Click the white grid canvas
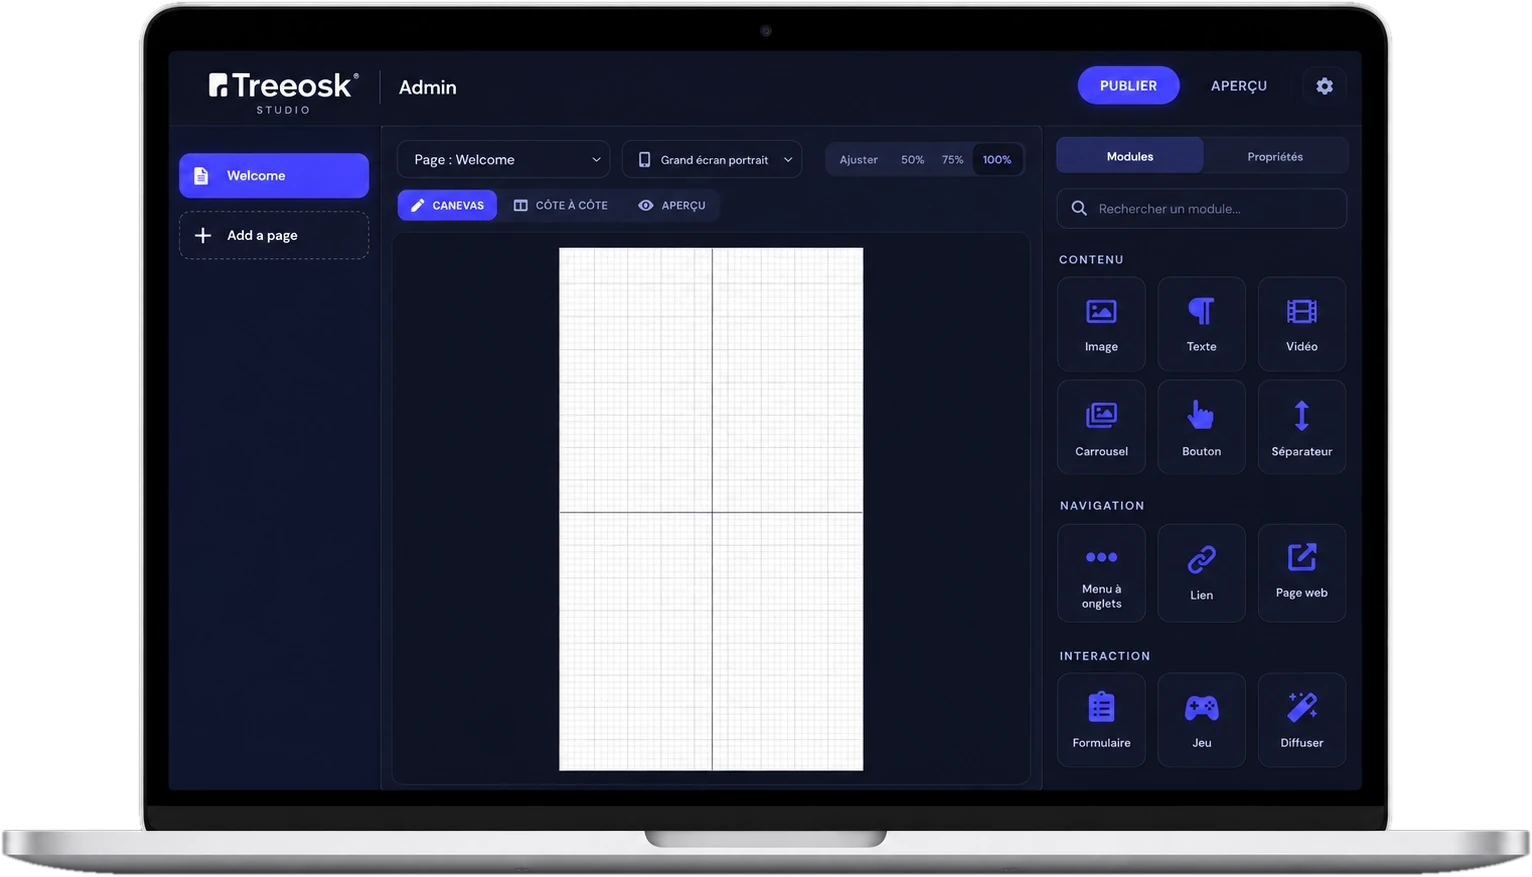 point(711,509)
